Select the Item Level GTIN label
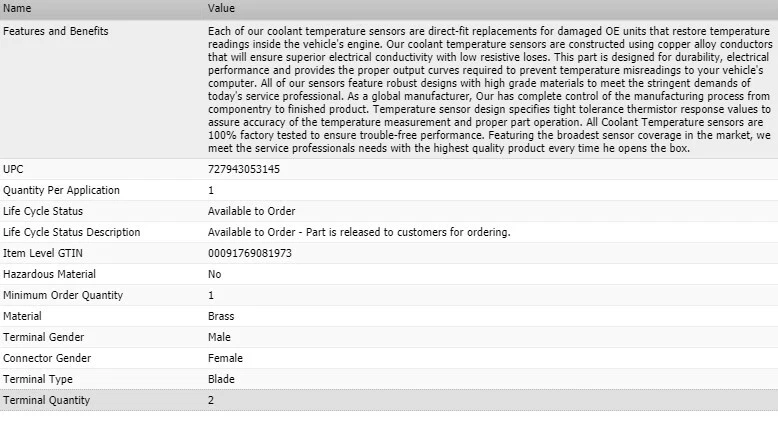This screenshot has height=422, width=778. point(42,253)
